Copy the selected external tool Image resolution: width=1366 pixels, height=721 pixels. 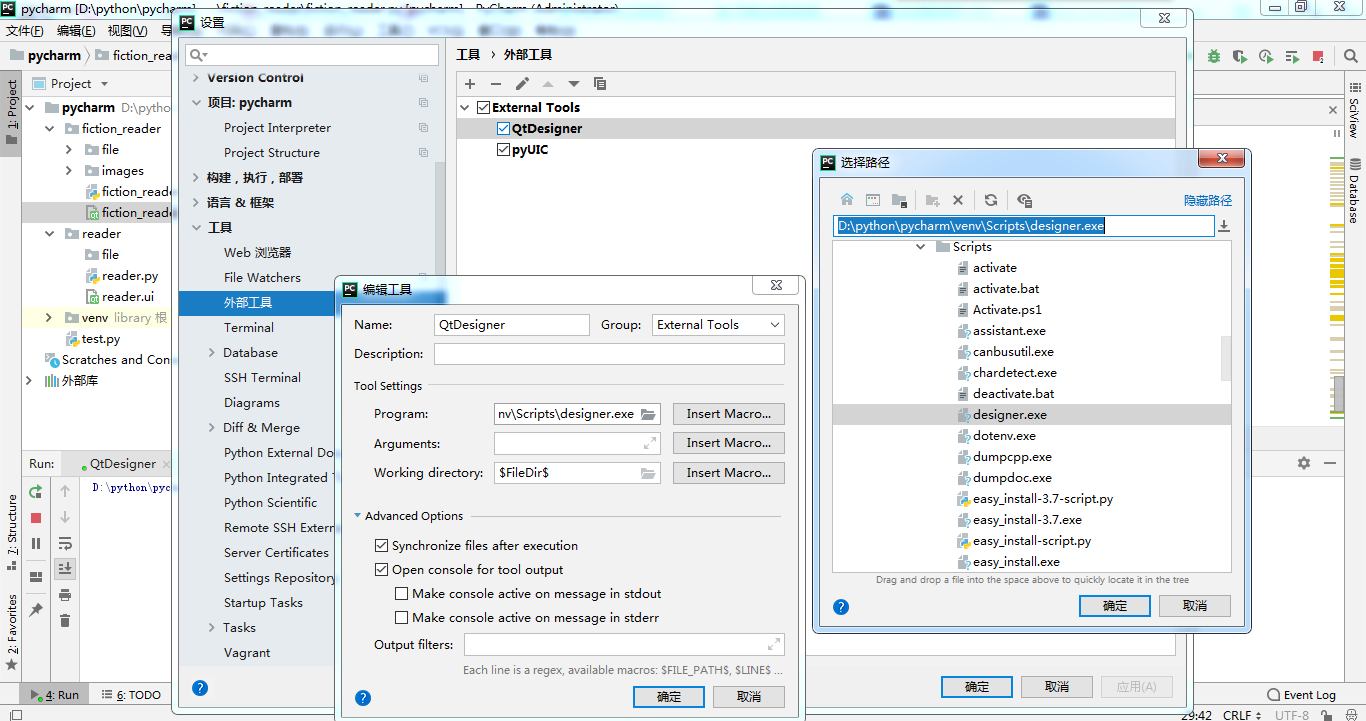600,84
